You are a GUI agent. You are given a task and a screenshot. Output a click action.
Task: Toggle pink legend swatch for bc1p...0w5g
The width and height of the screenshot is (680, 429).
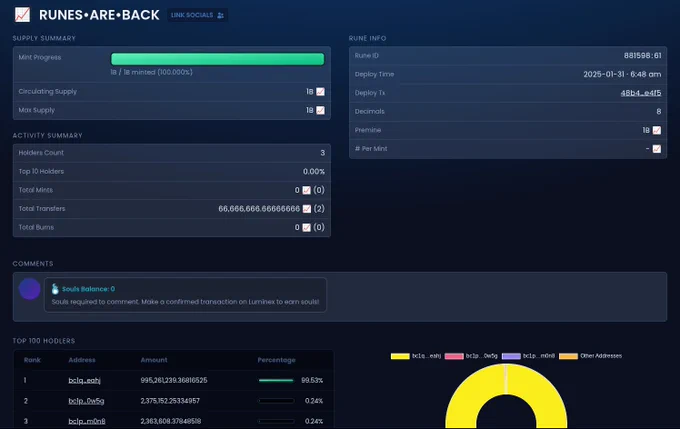pyautogui.click(x=454, y=356)
